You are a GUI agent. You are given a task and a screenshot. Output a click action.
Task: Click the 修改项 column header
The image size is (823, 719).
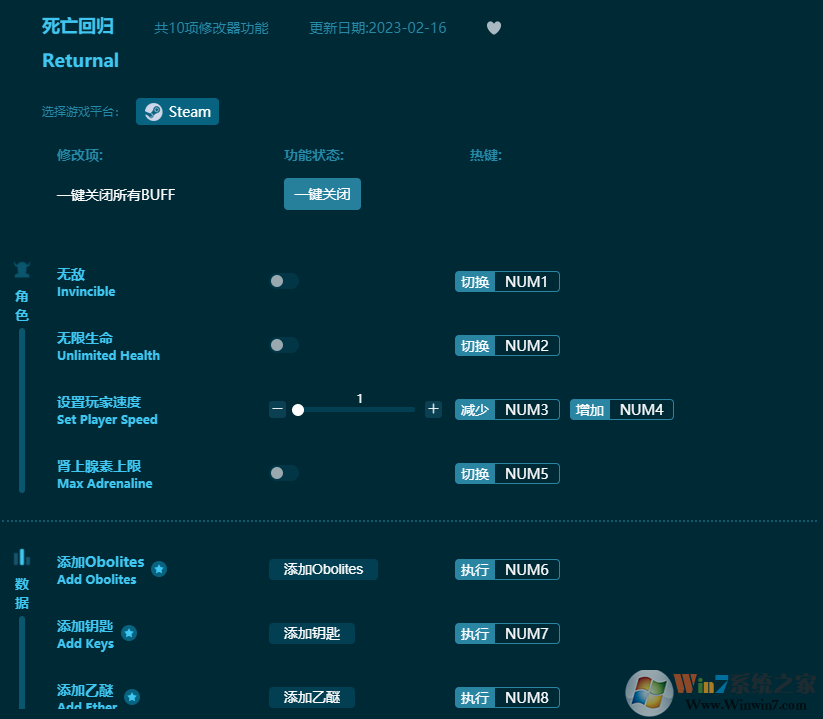pyautogui.click(x=80, y=155)
